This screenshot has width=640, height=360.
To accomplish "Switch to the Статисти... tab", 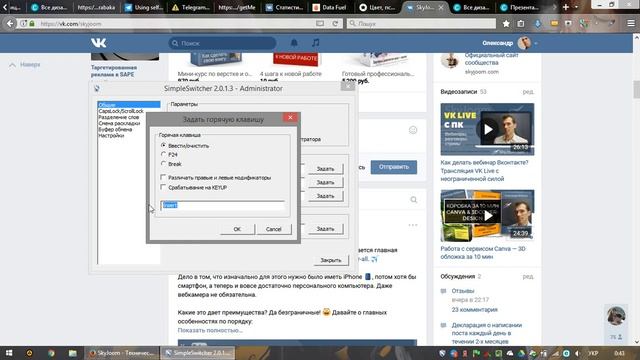I will tap(284, 7).
